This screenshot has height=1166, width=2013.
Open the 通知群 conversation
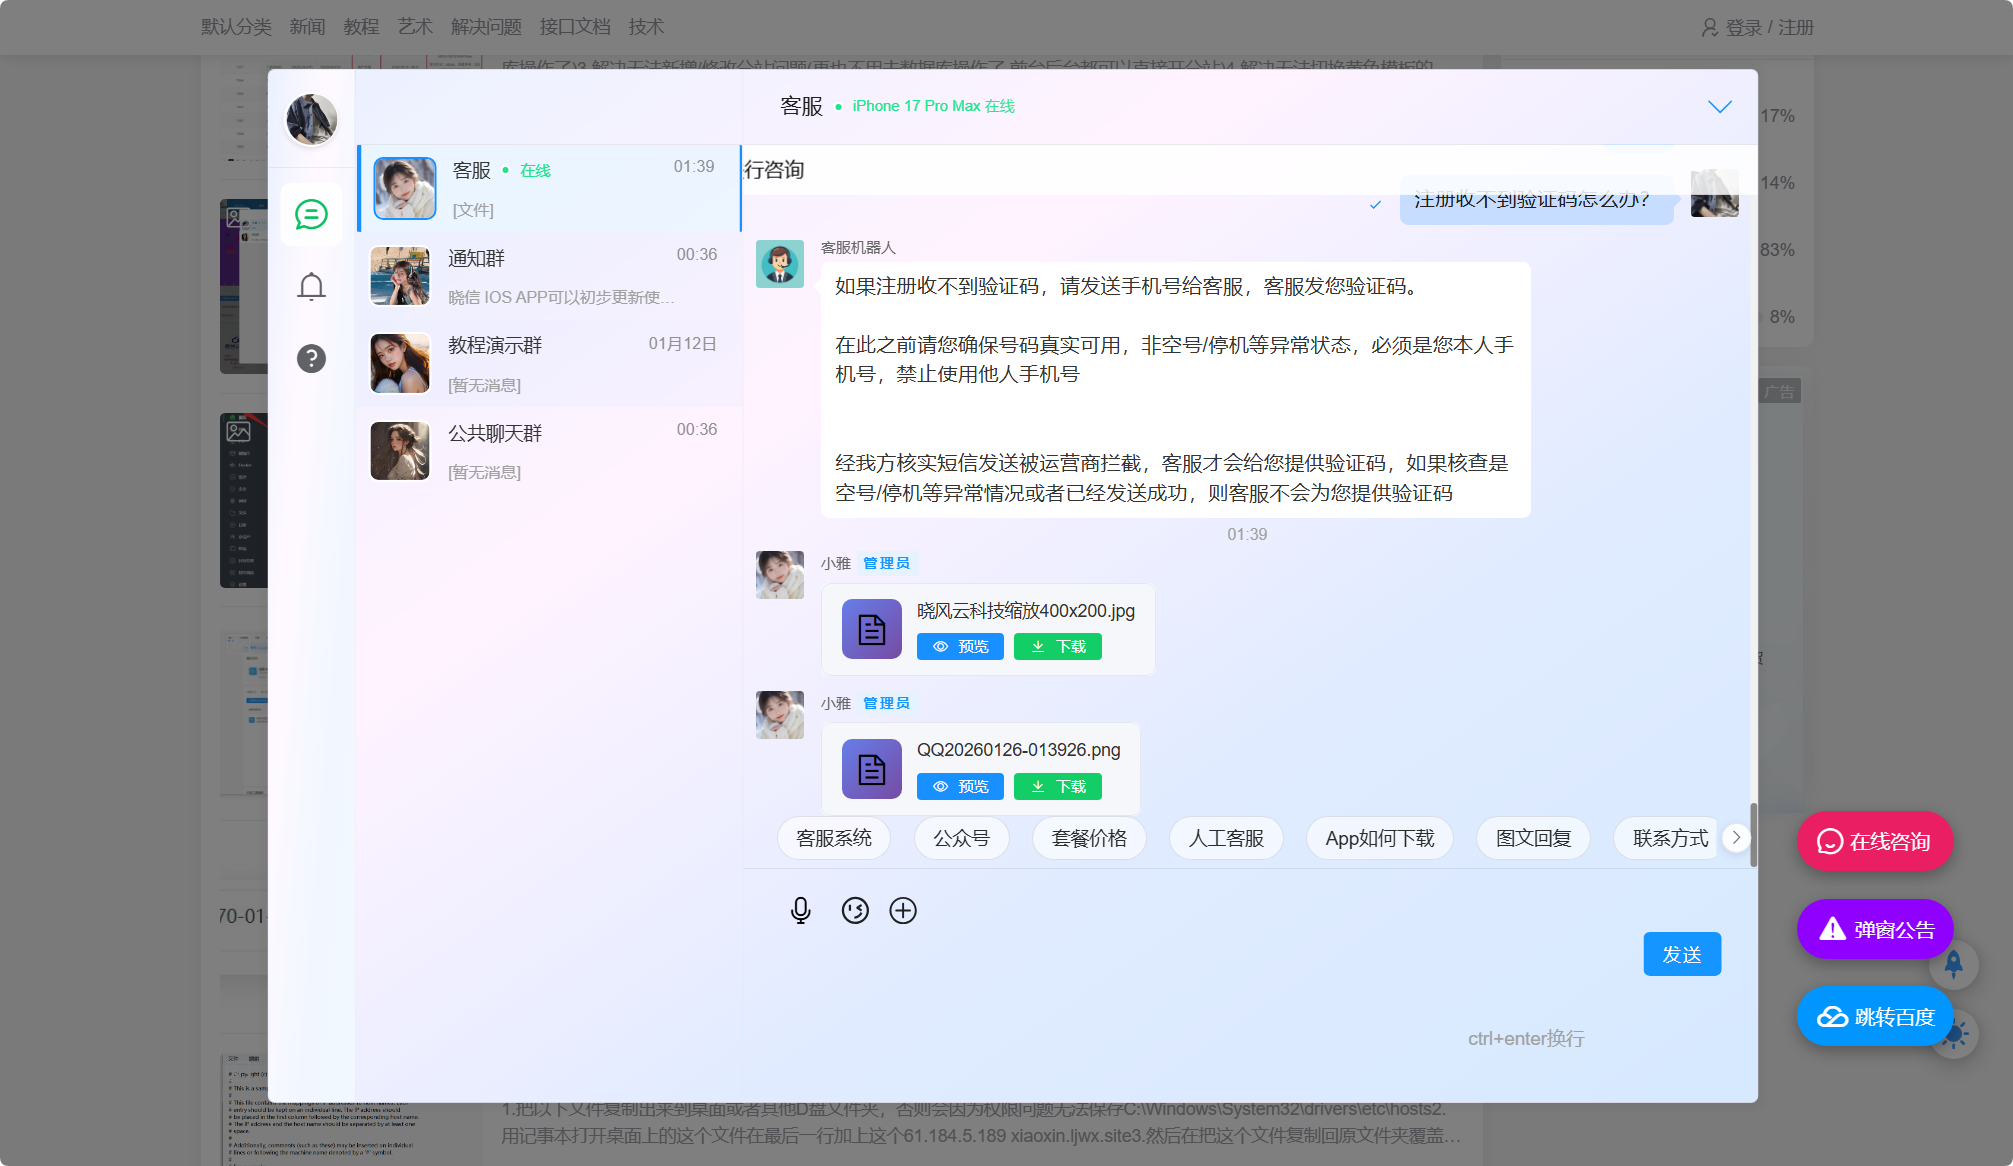548,275
